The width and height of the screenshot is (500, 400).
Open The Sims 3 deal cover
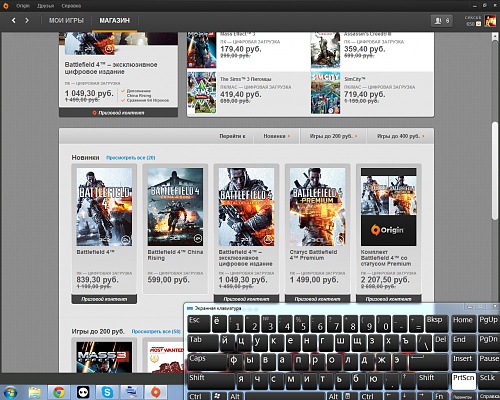tap(202, 93)
